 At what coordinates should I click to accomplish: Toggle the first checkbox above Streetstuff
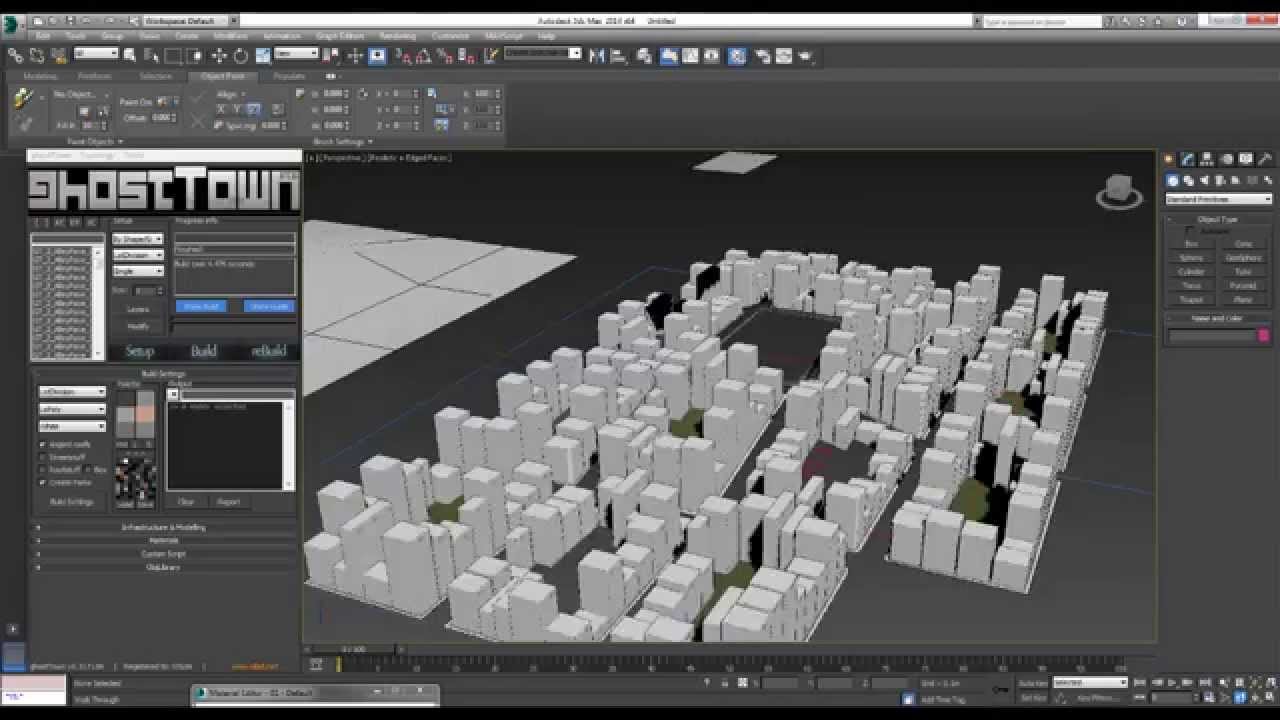(43, 444)
